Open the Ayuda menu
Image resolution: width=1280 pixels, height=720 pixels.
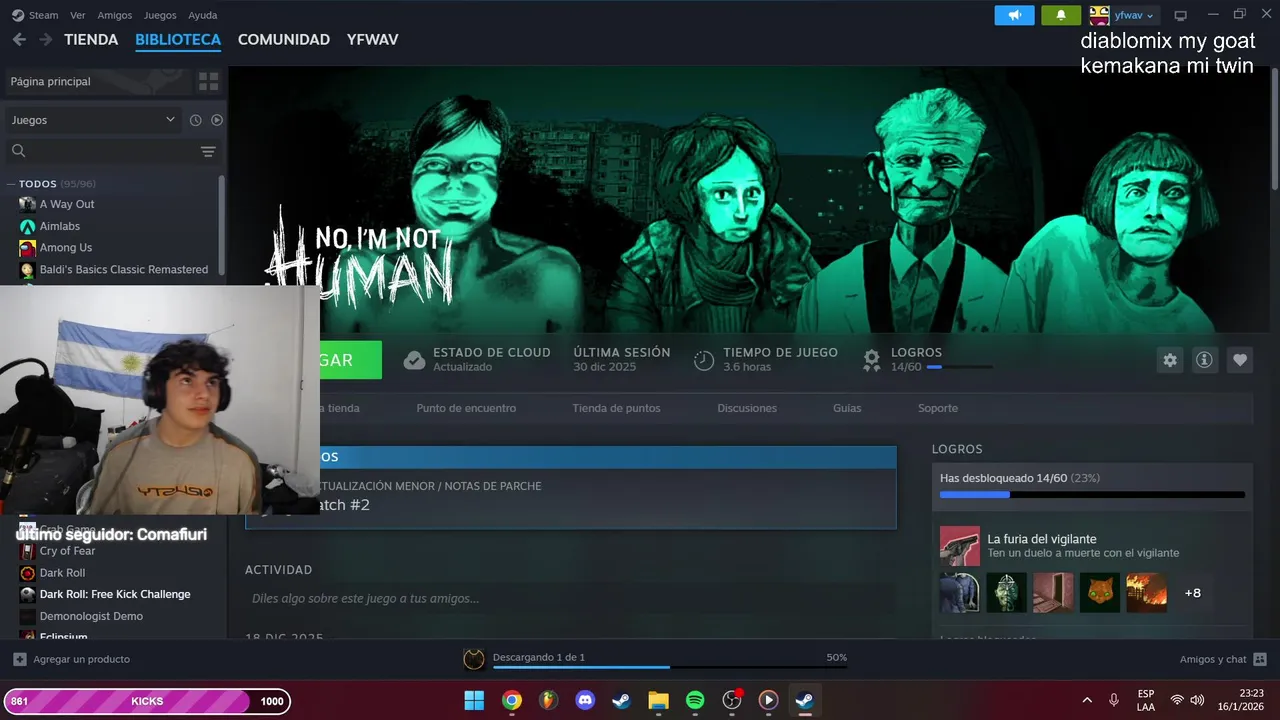[x=203, y=15]
